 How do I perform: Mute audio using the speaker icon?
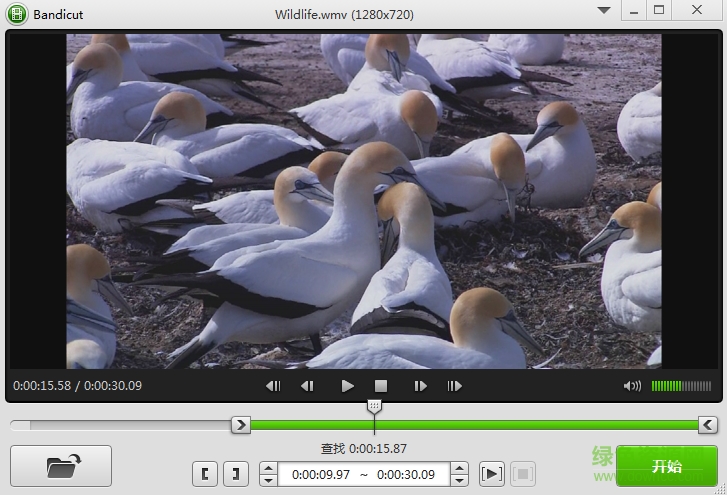(631, 386)
